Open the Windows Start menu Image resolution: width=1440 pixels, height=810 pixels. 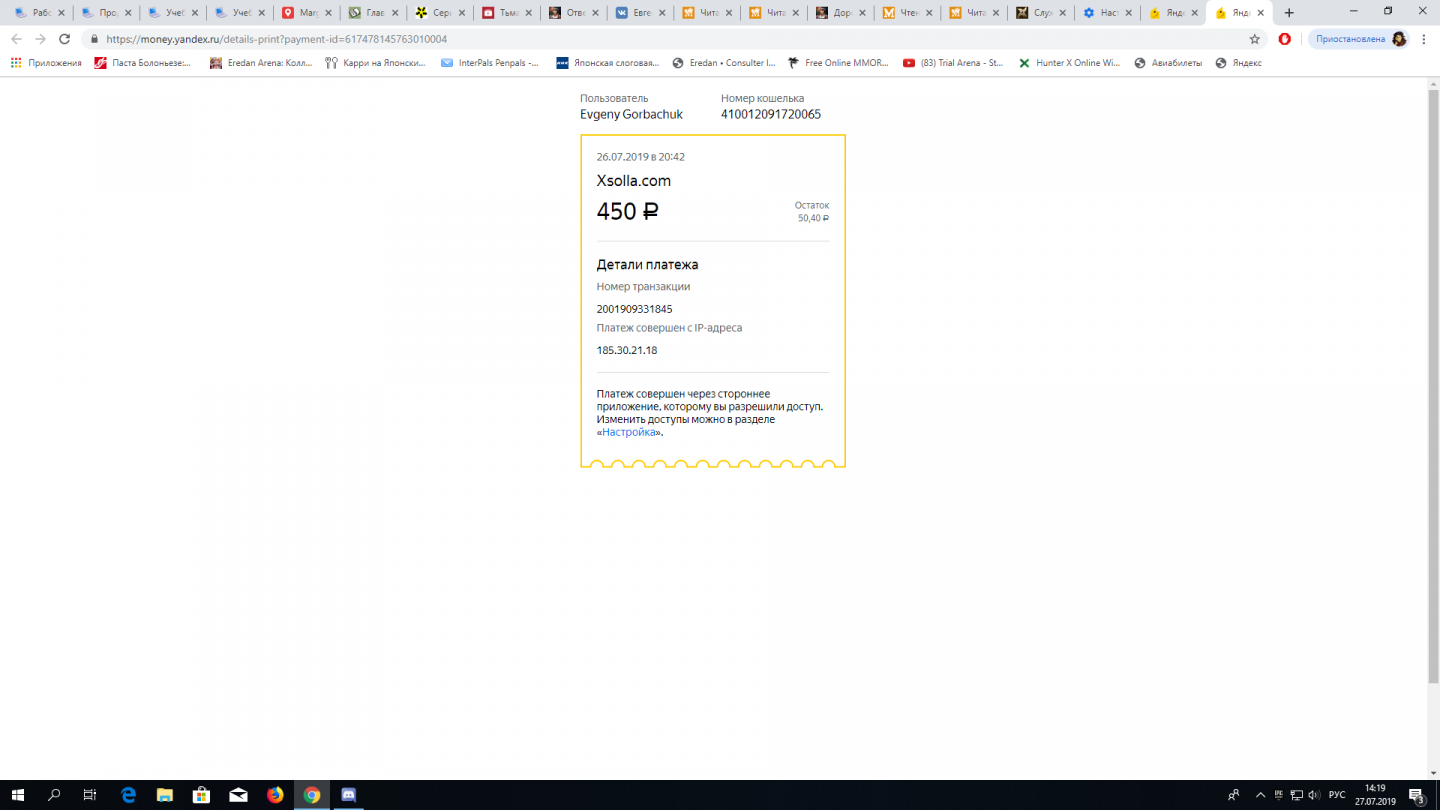[19, 795]
